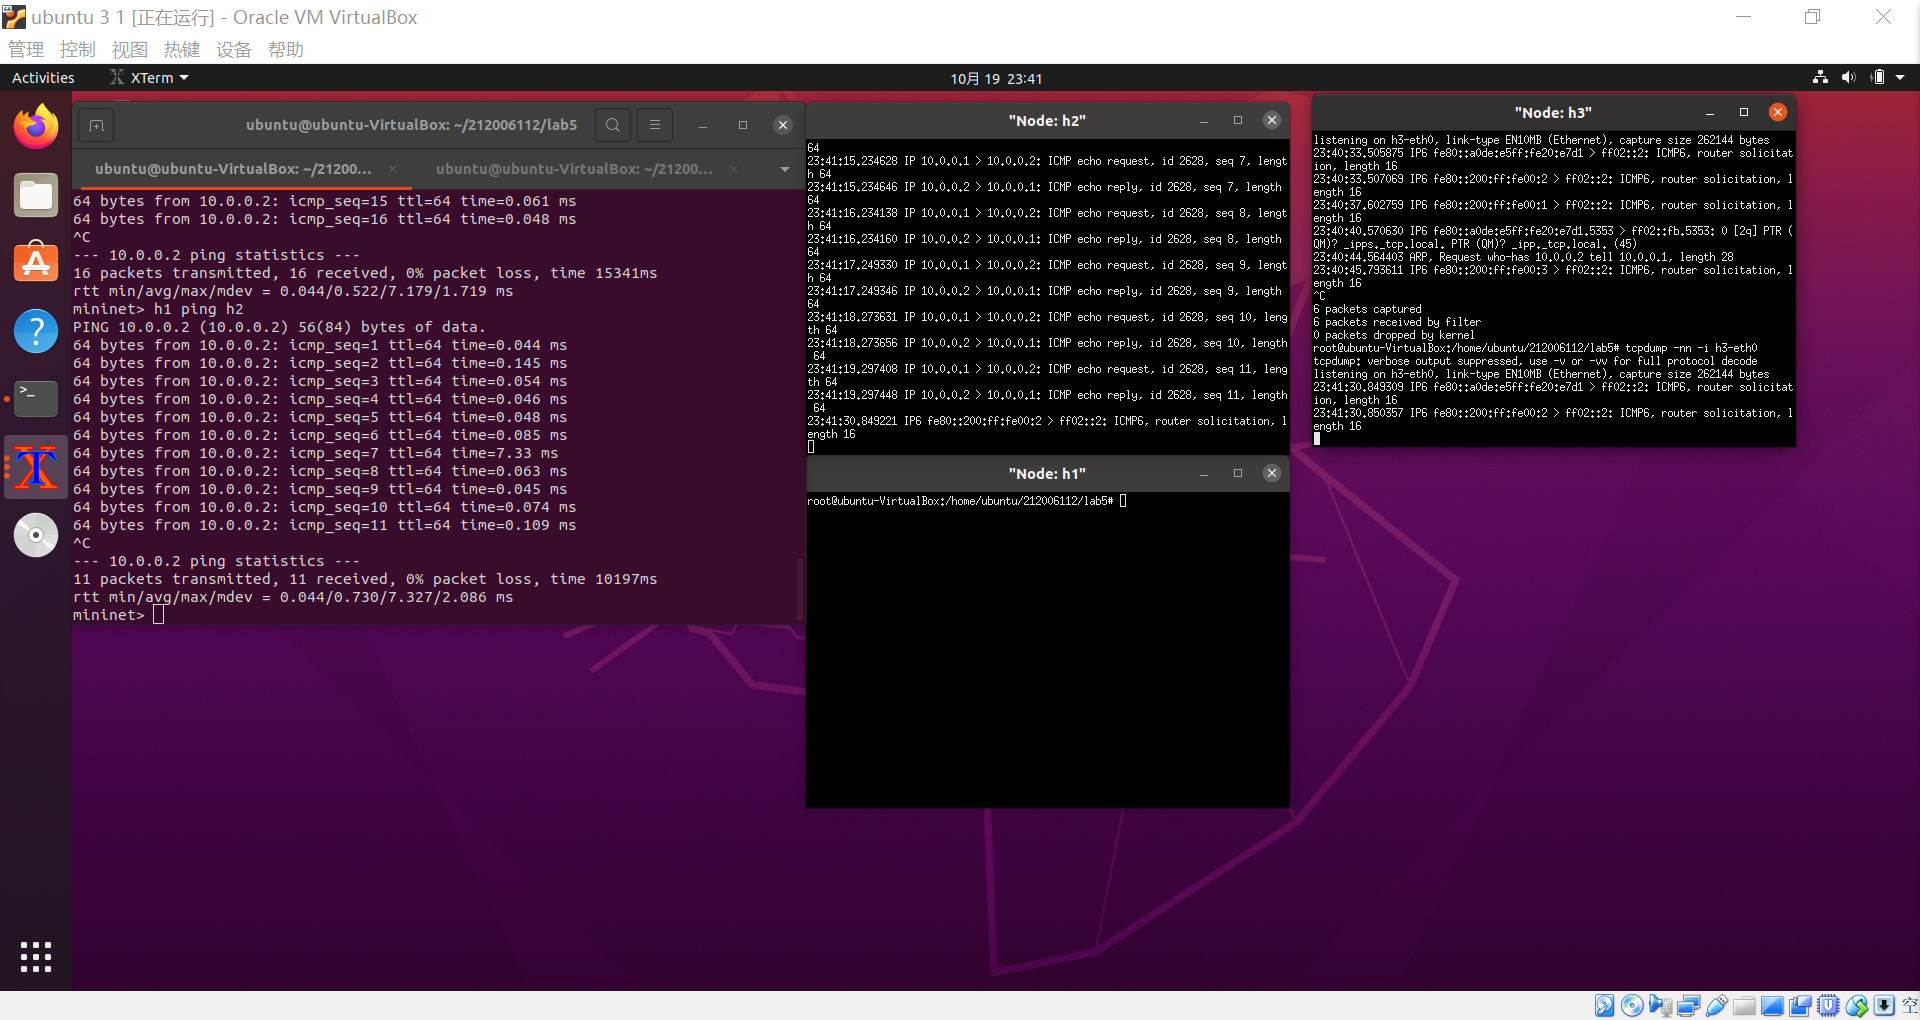Viewport: 1920px width, 1020px height.
Task: Click the "11 packets transmitted" statistics line
Action: click(365, 579)
